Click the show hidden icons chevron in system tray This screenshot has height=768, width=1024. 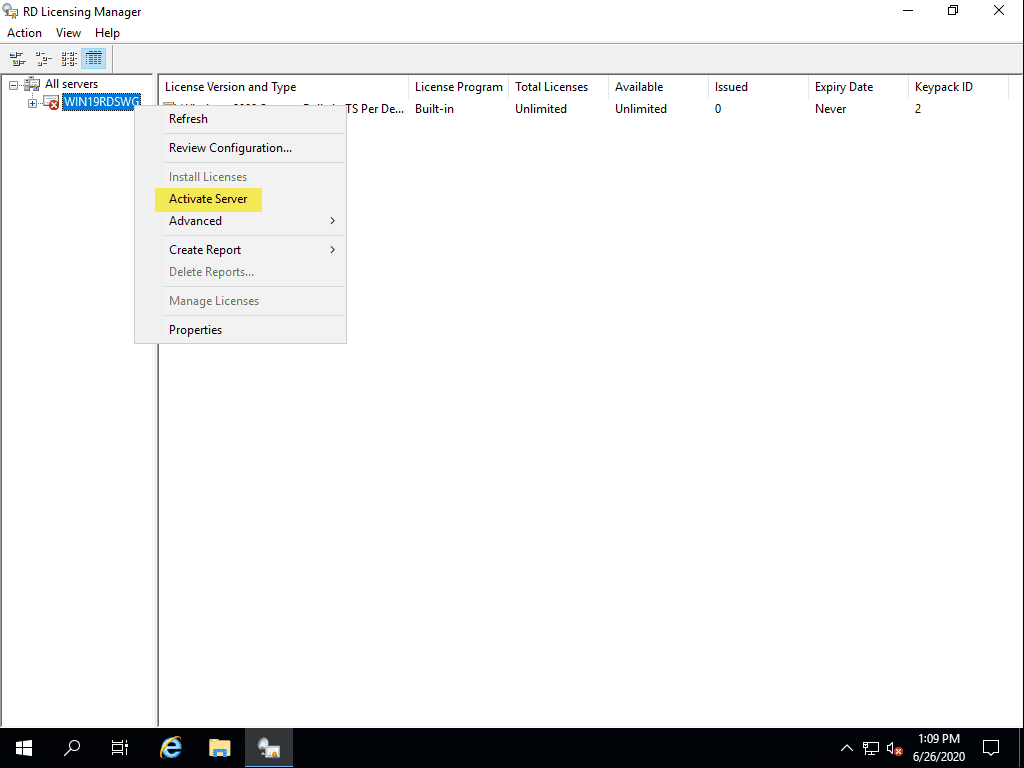[846, 747]
